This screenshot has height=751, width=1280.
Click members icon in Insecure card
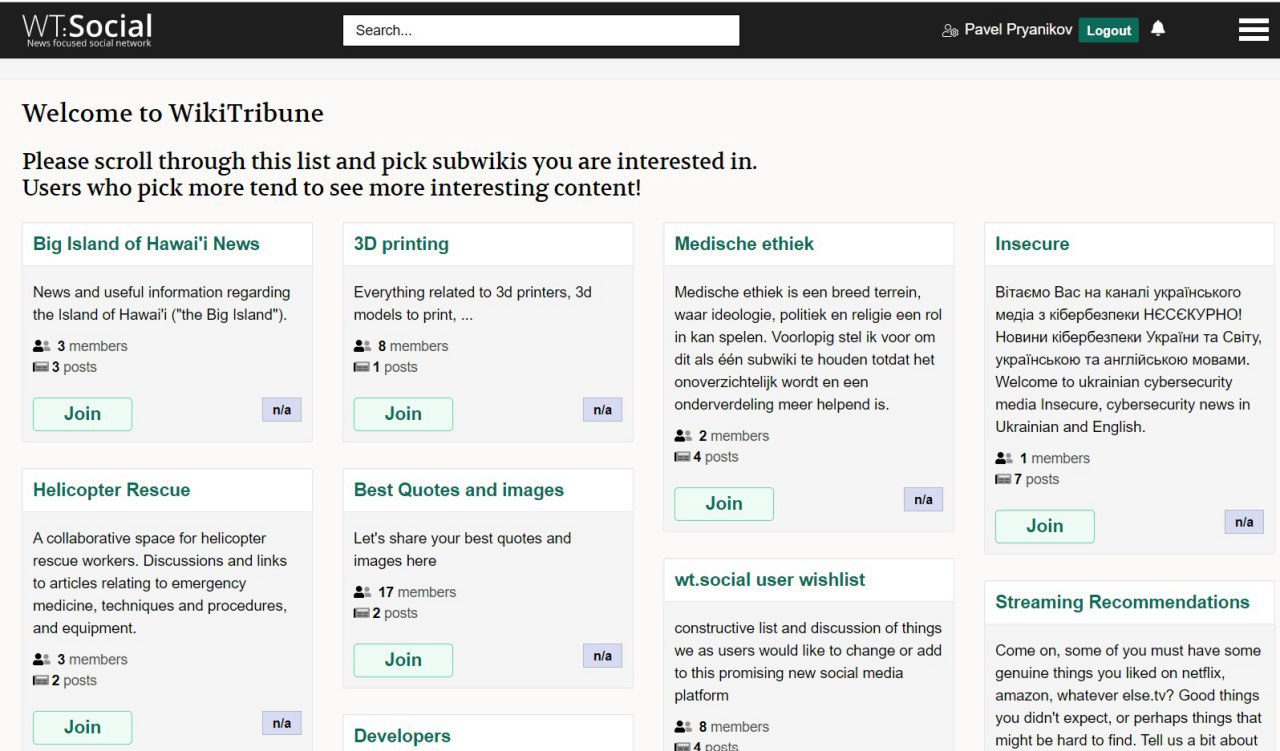(1004, 458)
